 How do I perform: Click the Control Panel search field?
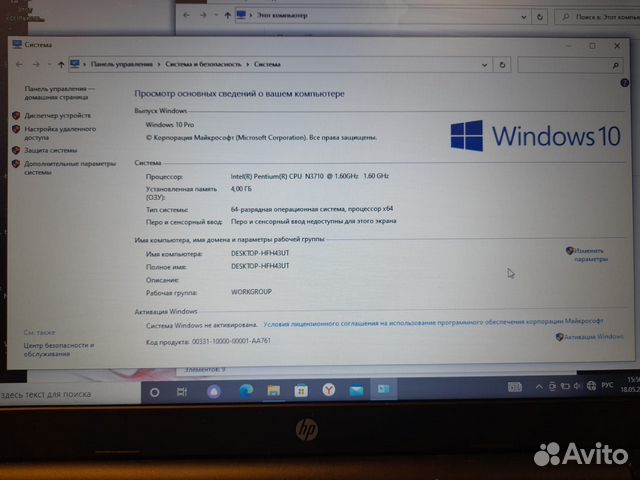(570, 65)
